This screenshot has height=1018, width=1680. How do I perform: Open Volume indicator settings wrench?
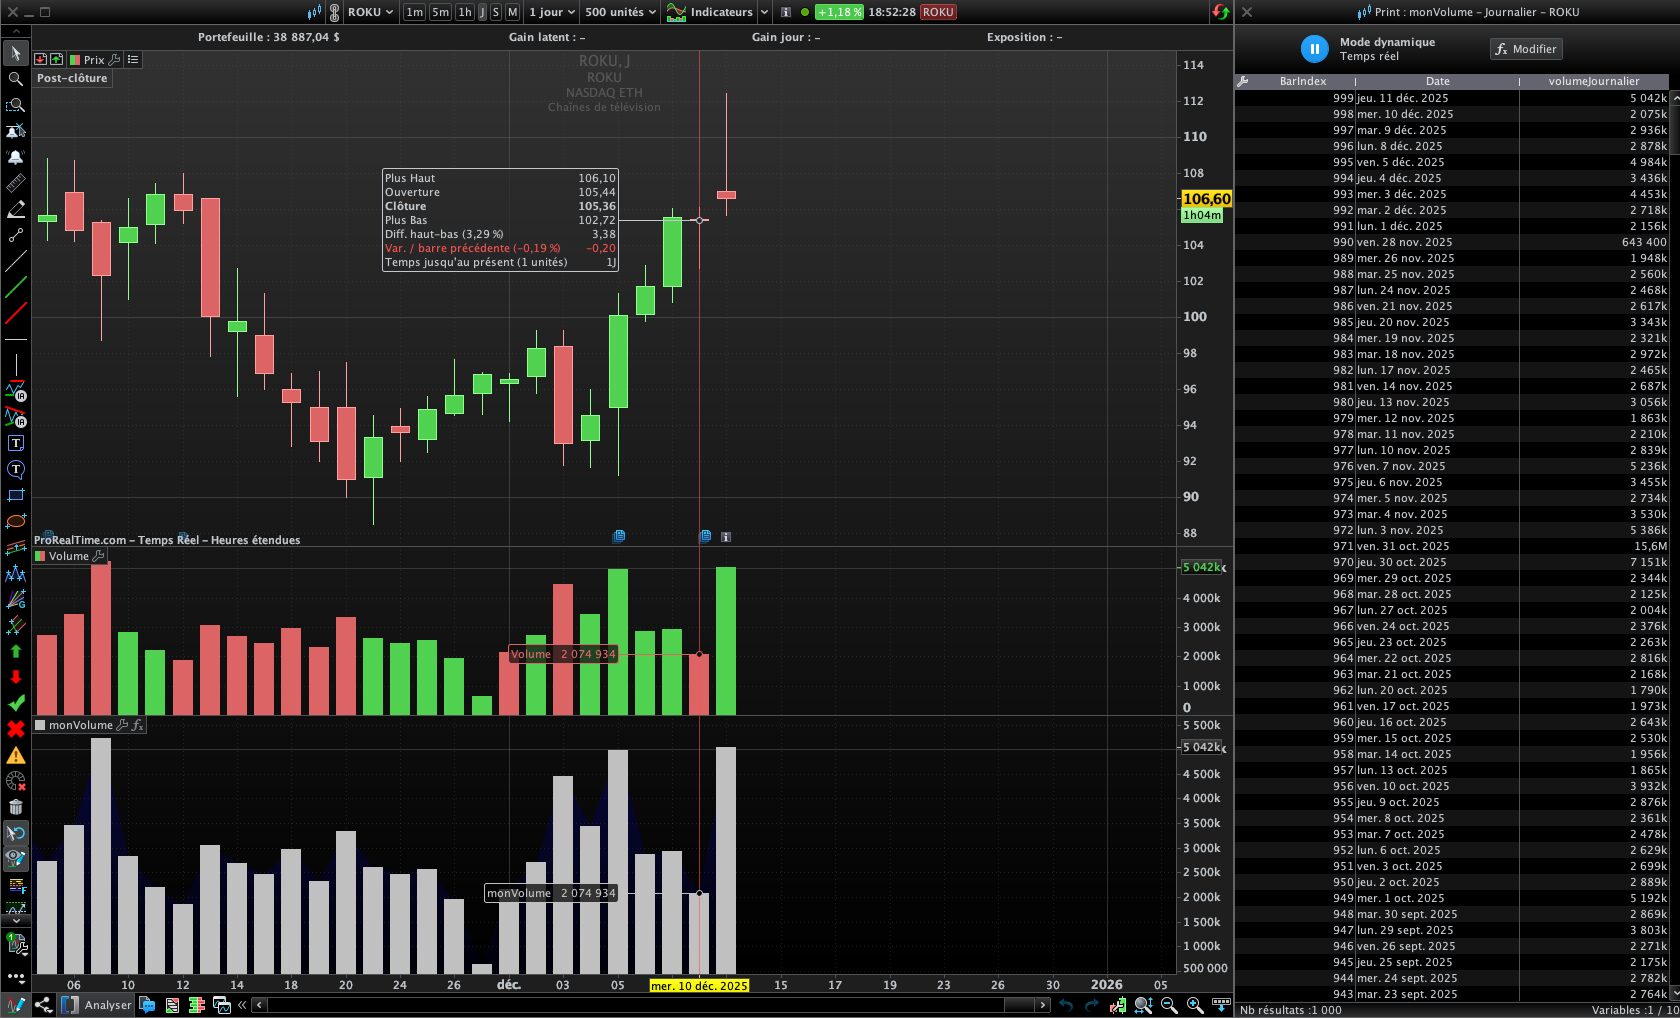98,556
